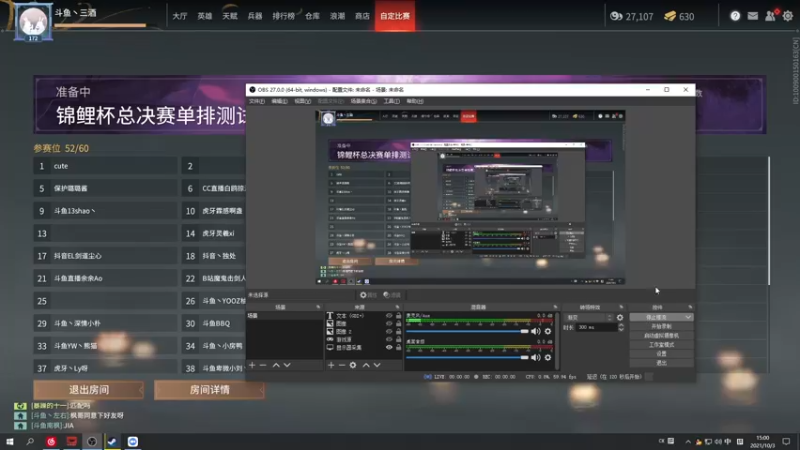Pop out the 场景 dock panel icon
The image size is (800, 450).
[x=318, y=307]
